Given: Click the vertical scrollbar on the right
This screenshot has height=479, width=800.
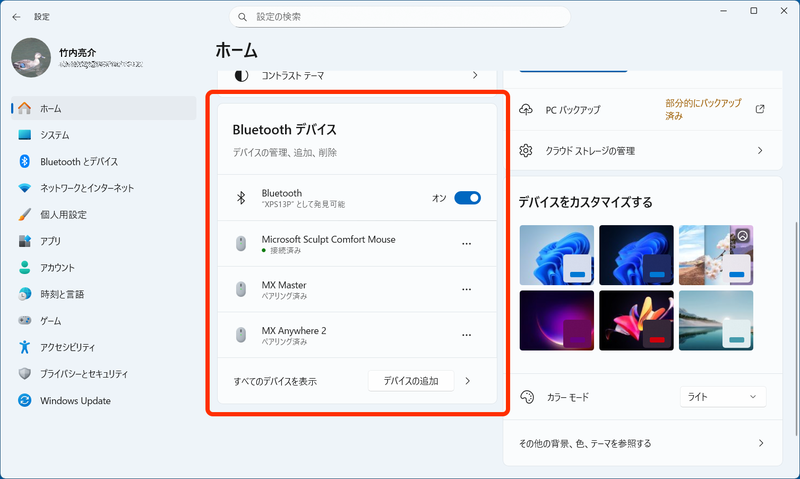Looking at the screenshot, I should coord(796,329).
